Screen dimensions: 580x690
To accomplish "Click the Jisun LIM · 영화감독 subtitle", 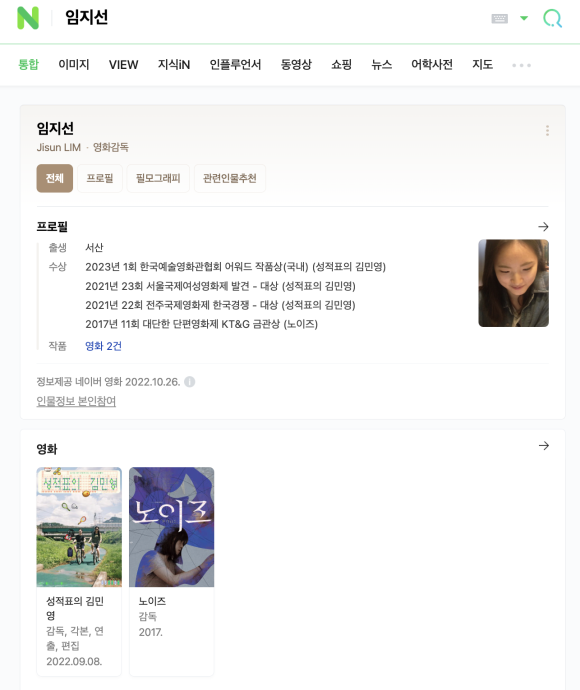I will [x=82, y=147].
